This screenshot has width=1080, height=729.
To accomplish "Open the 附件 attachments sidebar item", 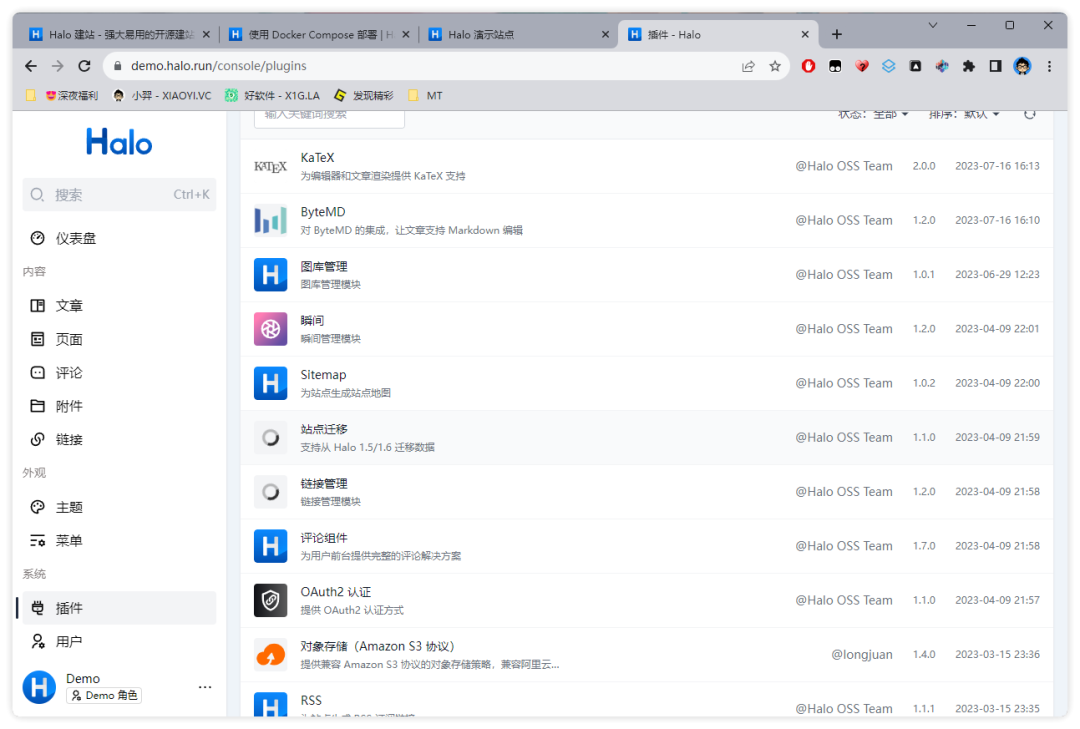I will [x=118, y=407].
